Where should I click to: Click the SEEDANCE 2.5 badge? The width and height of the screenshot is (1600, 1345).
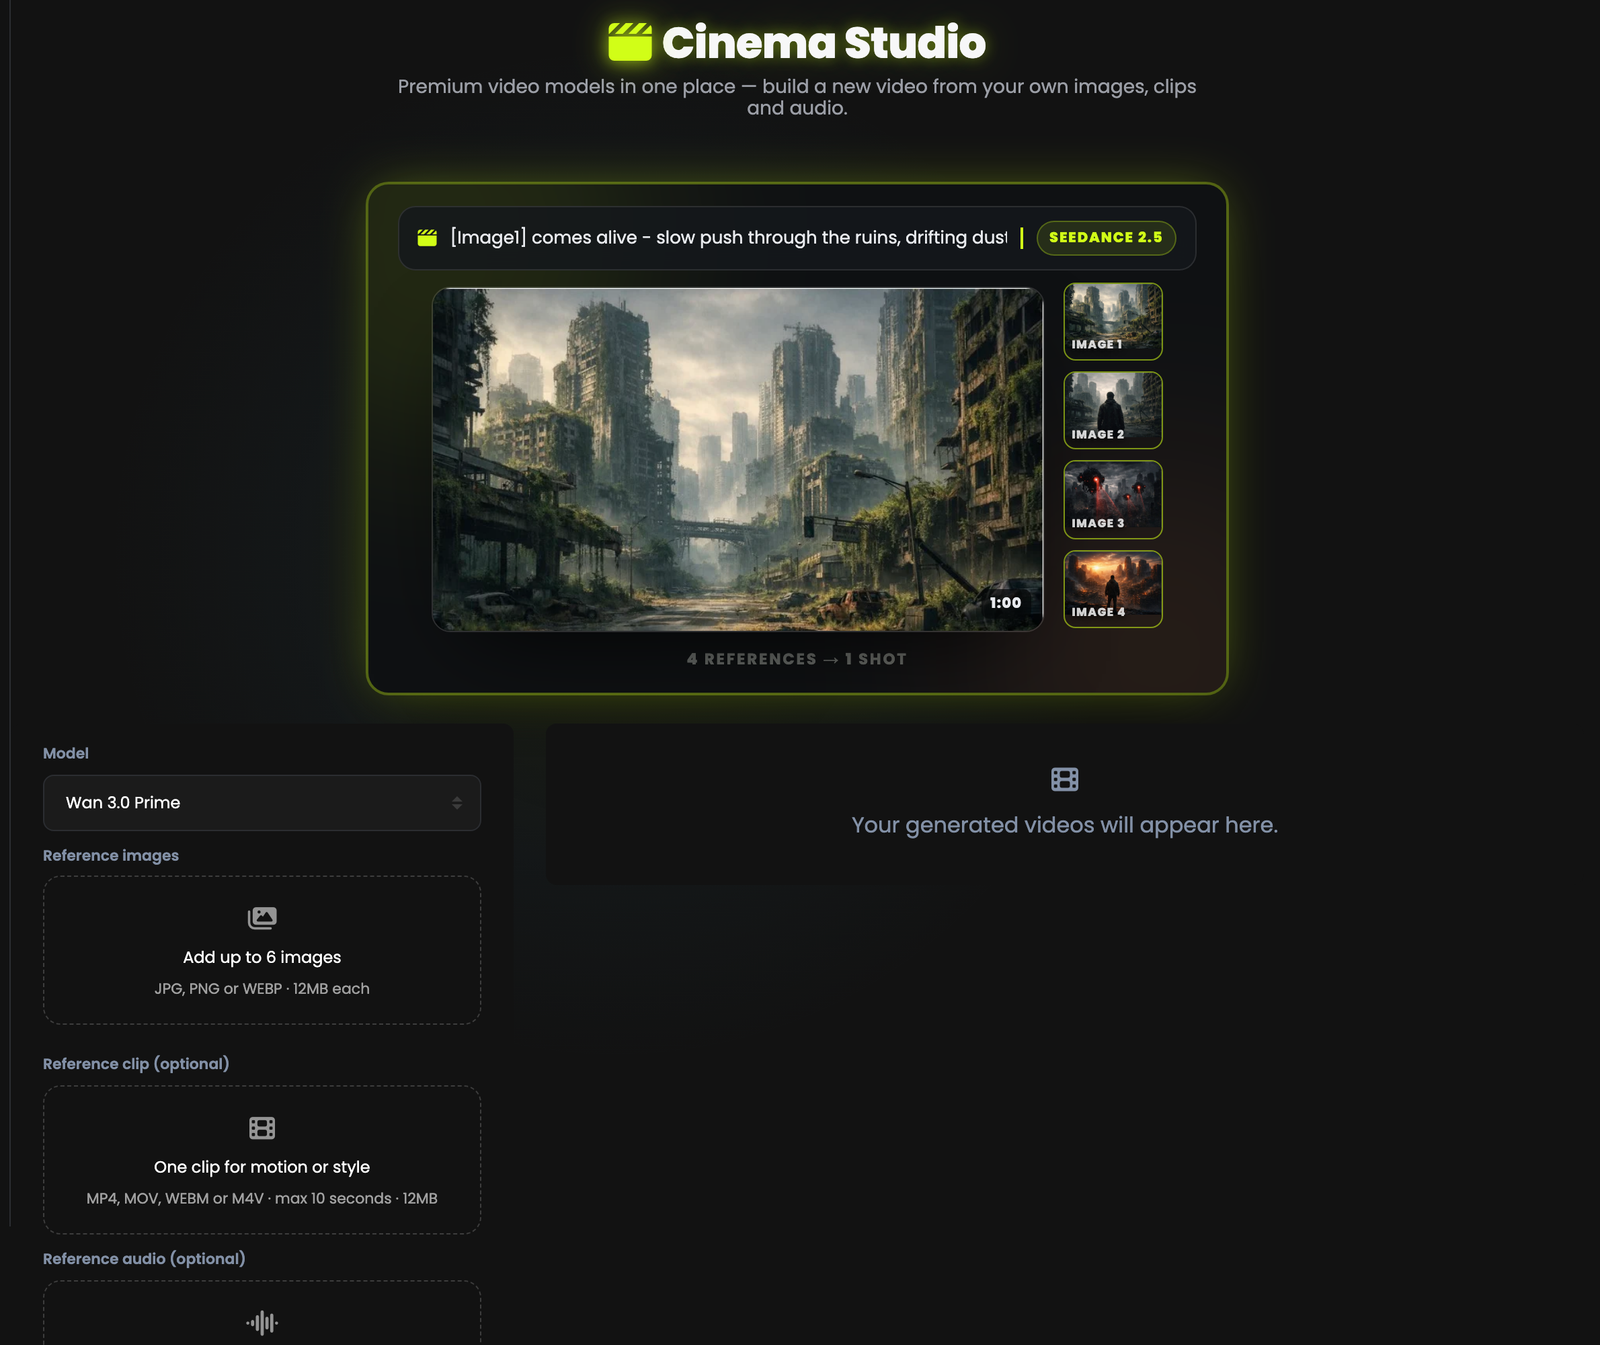coord(1106,238)
